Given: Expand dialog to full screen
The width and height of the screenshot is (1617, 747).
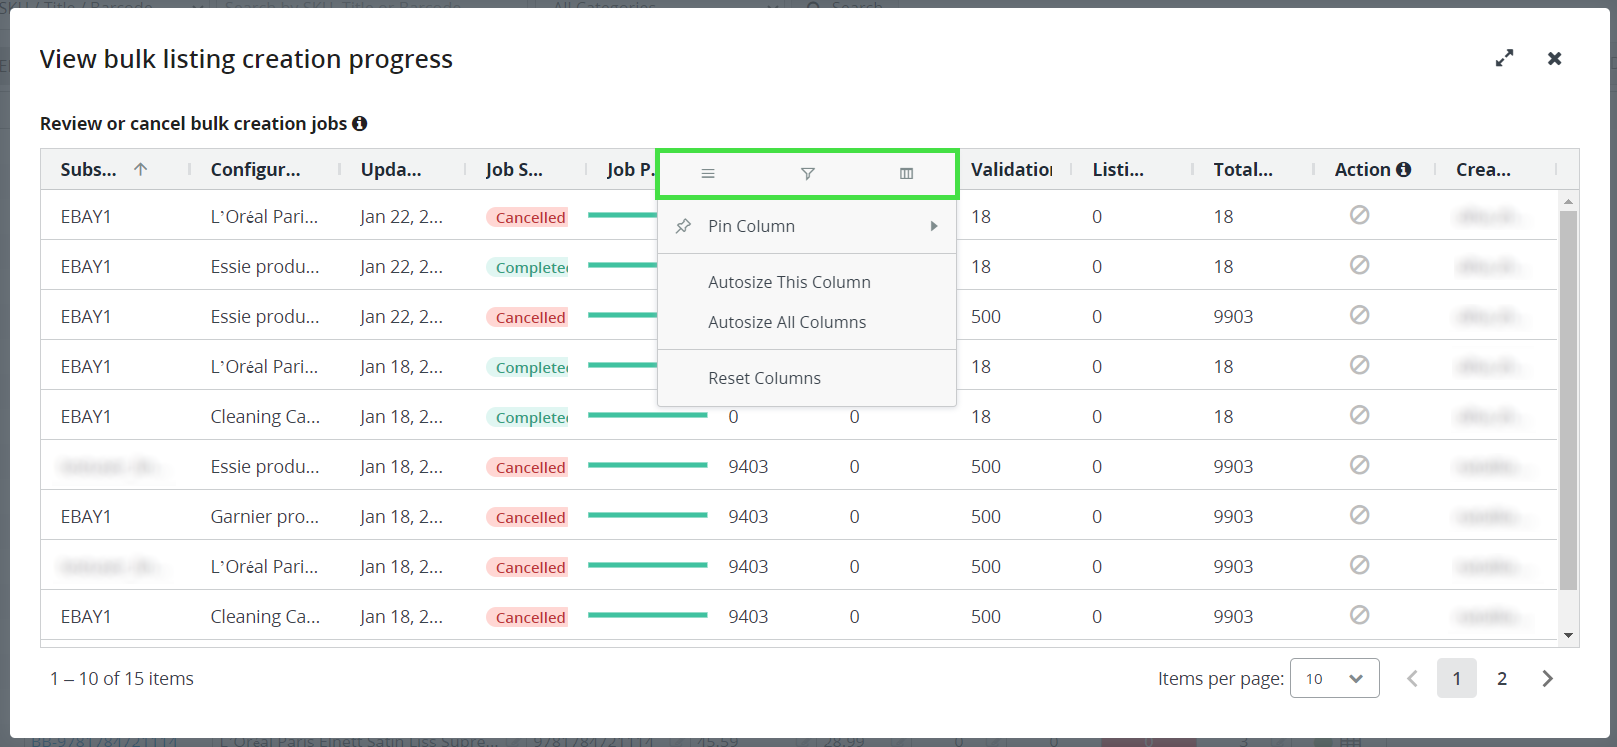Looking at the screenshot, I should click(1504, 59).
